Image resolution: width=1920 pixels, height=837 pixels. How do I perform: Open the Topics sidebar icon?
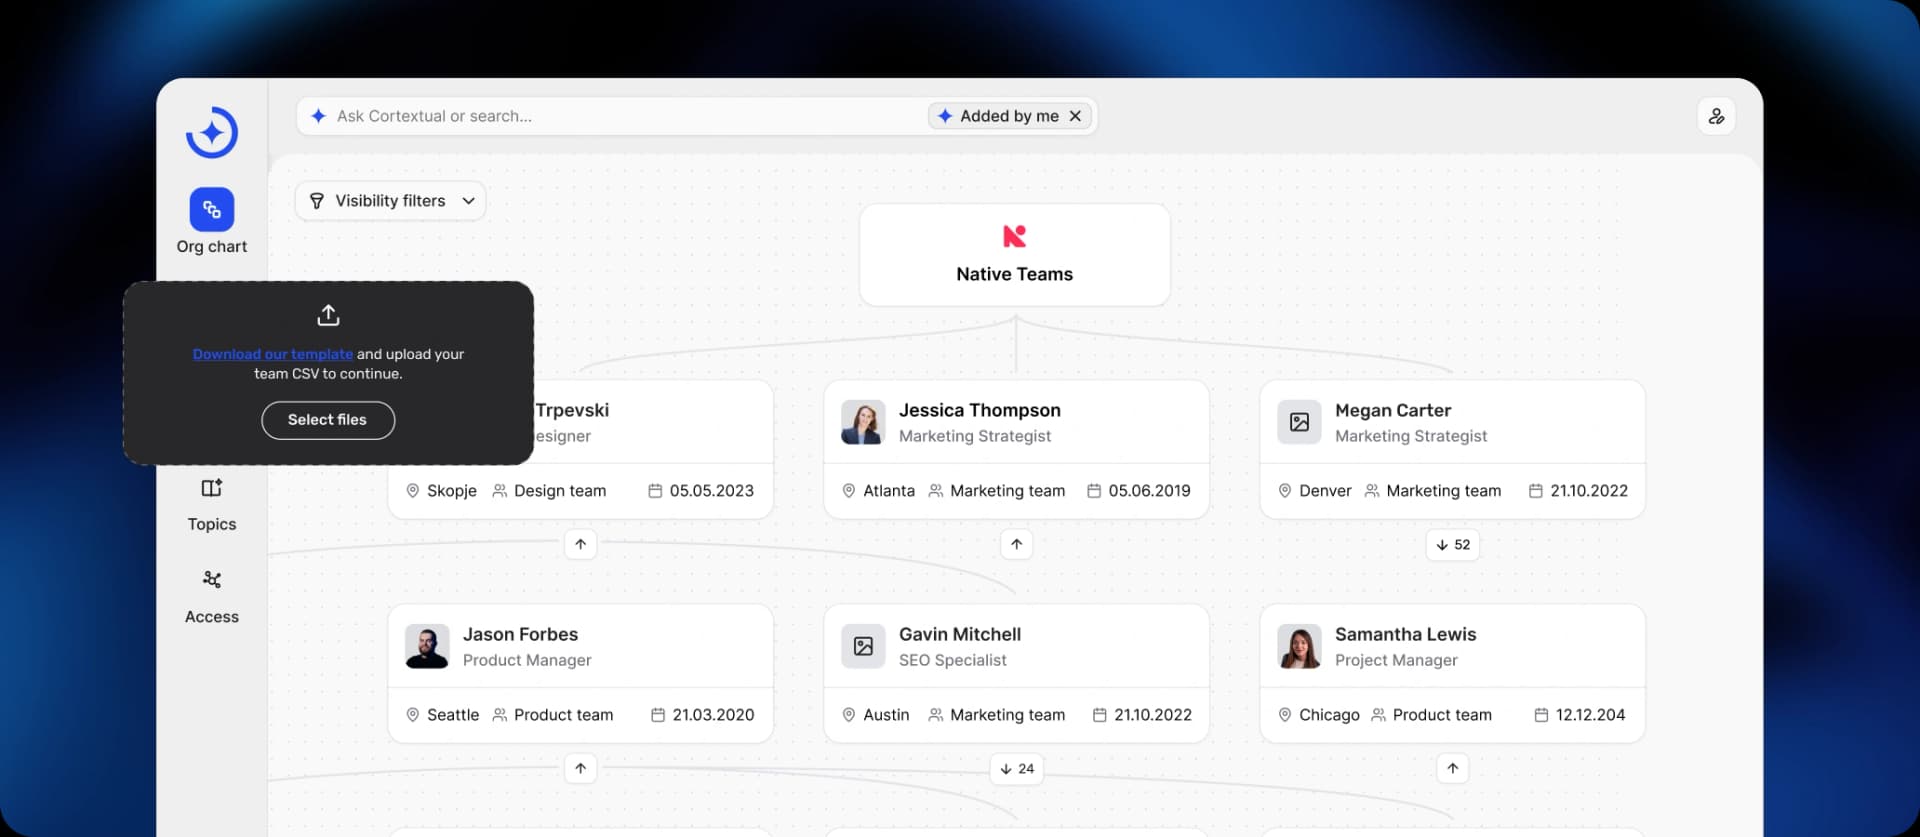(212, 488)
